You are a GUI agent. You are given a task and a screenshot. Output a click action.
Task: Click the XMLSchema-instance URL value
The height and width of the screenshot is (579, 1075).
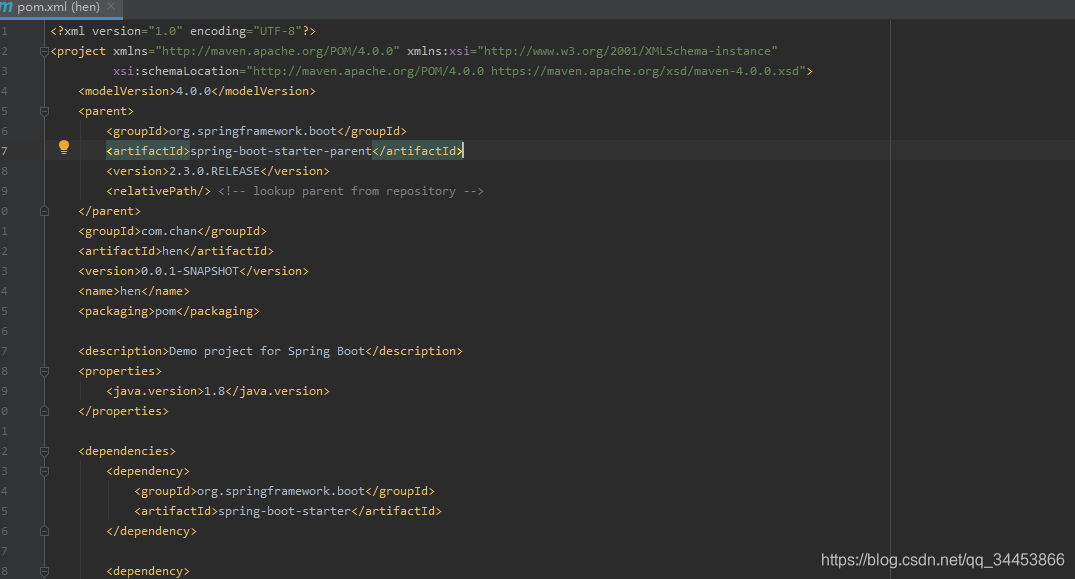[627, 51]
